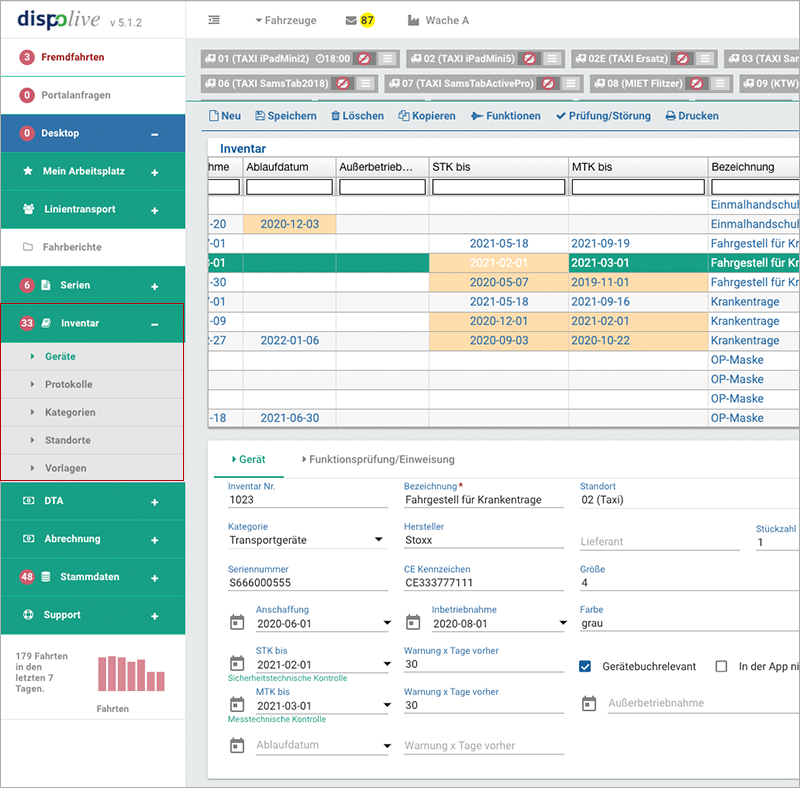The image size is (800, 788).
Task: Enable the 'In der App' checkbox
Action: tap(721, 666)
